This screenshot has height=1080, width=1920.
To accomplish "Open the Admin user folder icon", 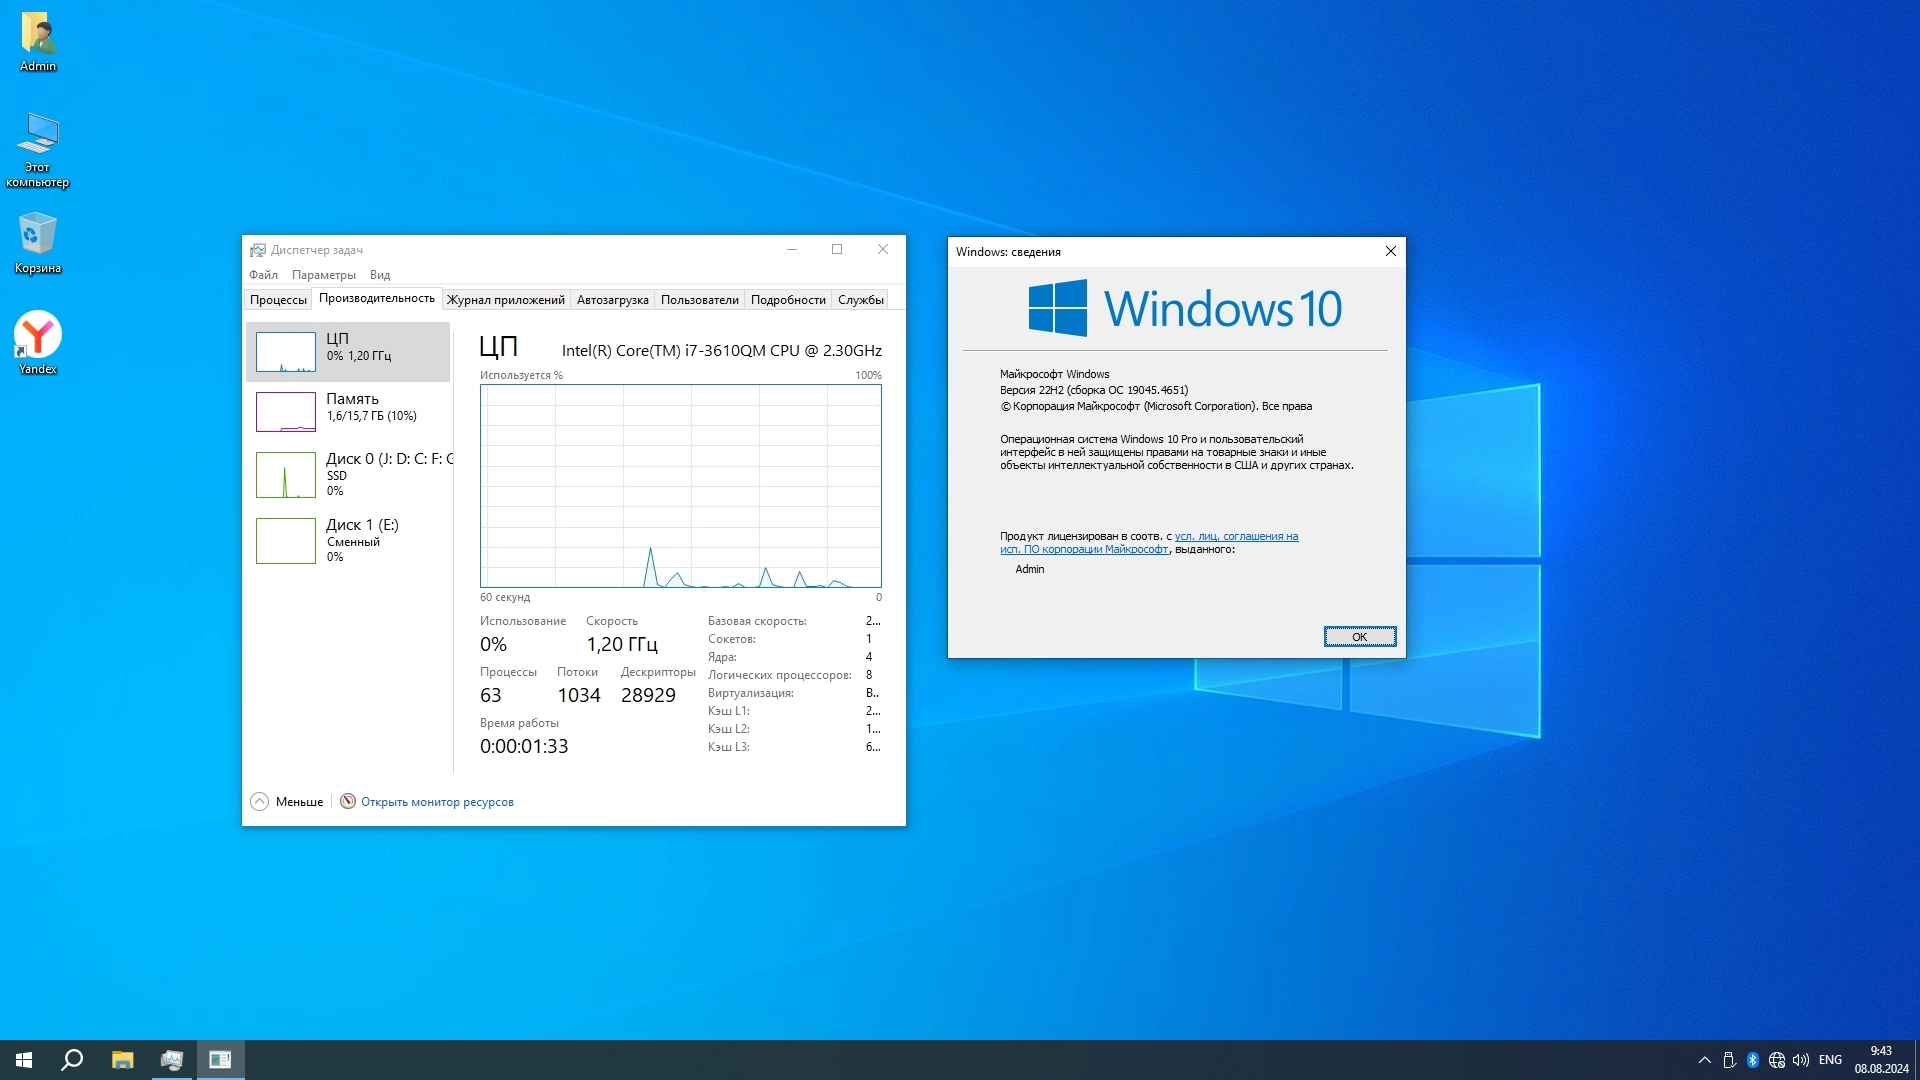I will [x=38, y=40].
